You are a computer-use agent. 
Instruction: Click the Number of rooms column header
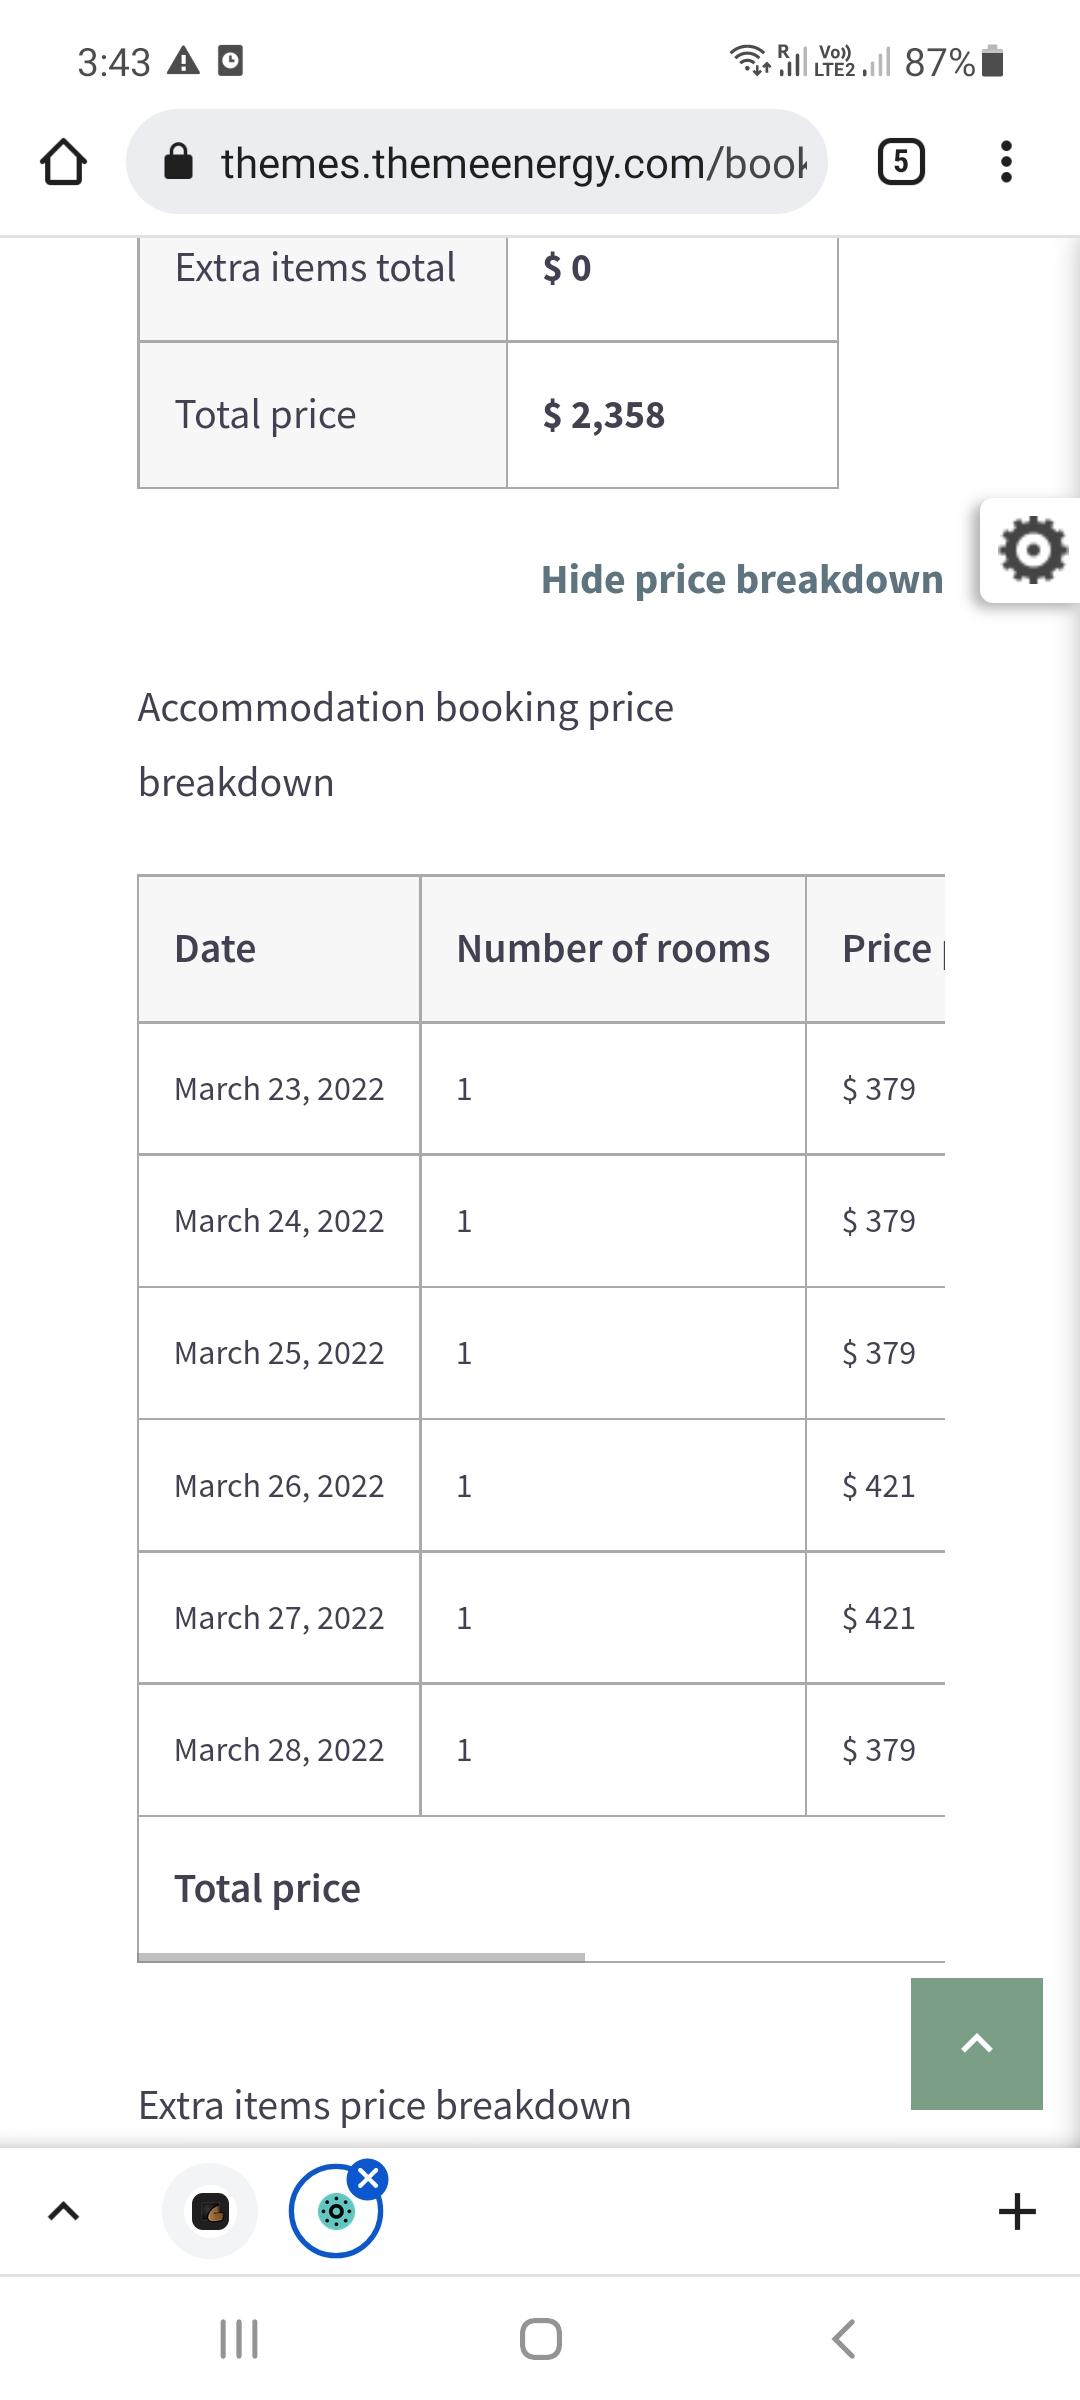(613, 948)
